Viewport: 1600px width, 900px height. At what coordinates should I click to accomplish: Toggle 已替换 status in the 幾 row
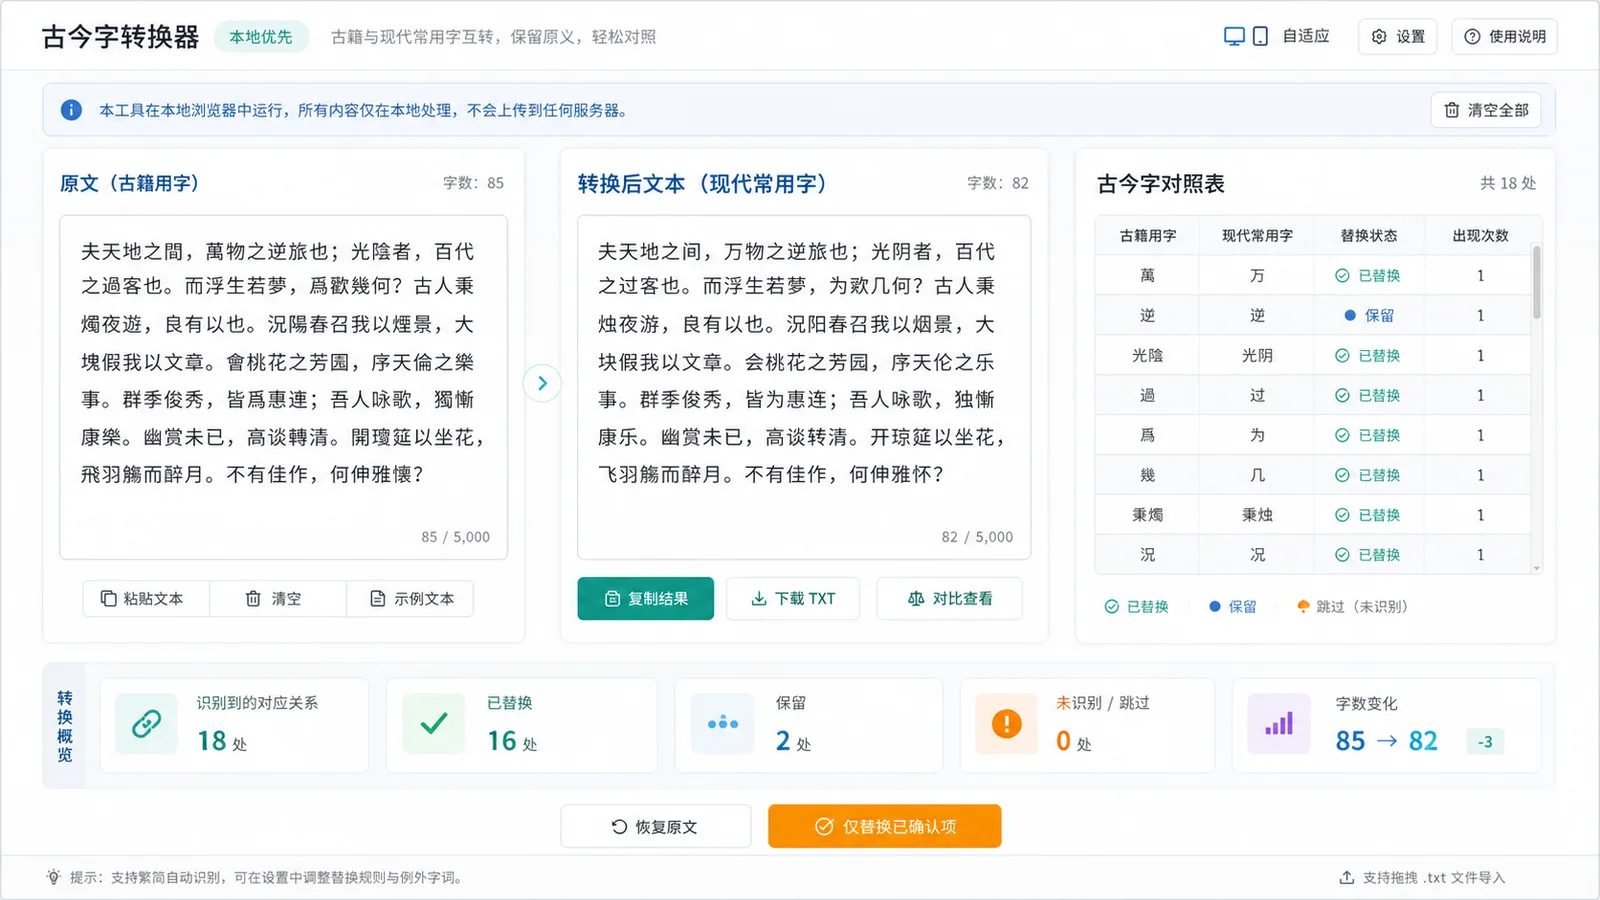pyautogui.click(x=1368, y=475)
